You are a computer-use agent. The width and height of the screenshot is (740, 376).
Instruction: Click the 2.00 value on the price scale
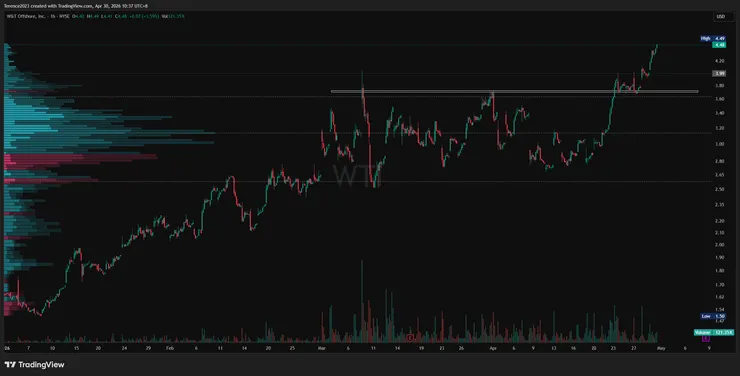click(719, 245)
